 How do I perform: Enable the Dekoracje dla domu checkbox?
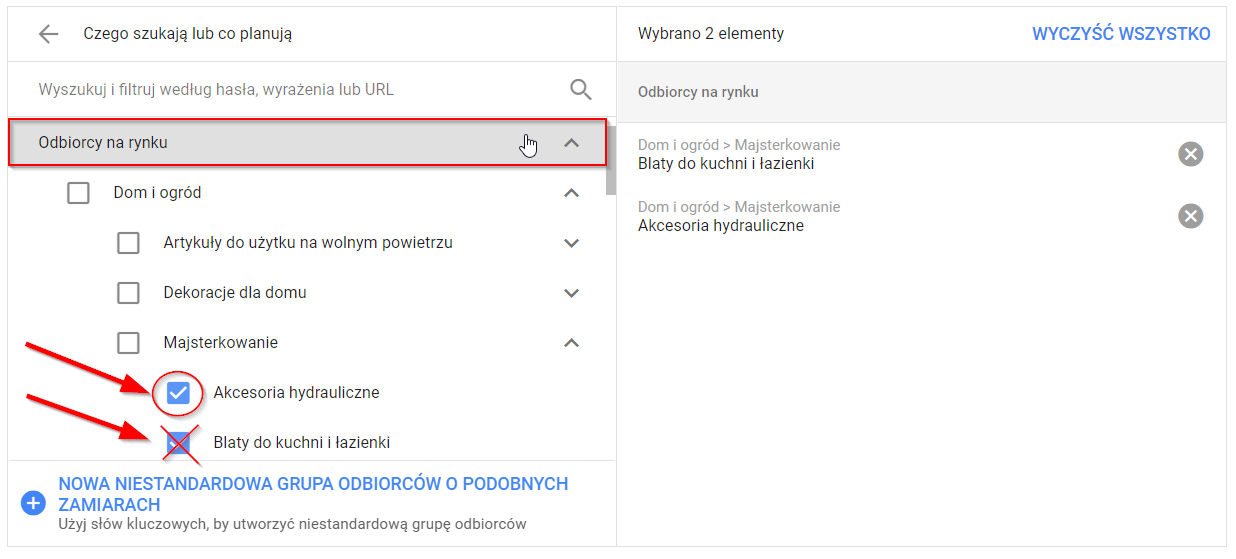pos(128,293)
